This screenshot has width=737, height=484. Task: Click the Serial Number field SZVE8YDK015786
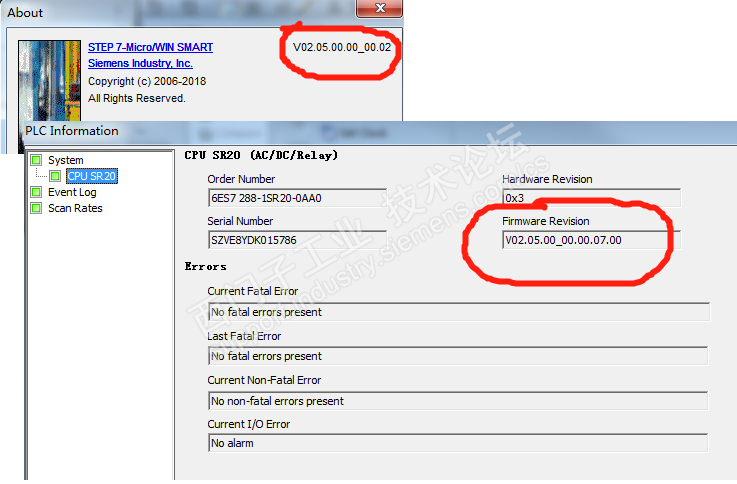click(297, 240)
